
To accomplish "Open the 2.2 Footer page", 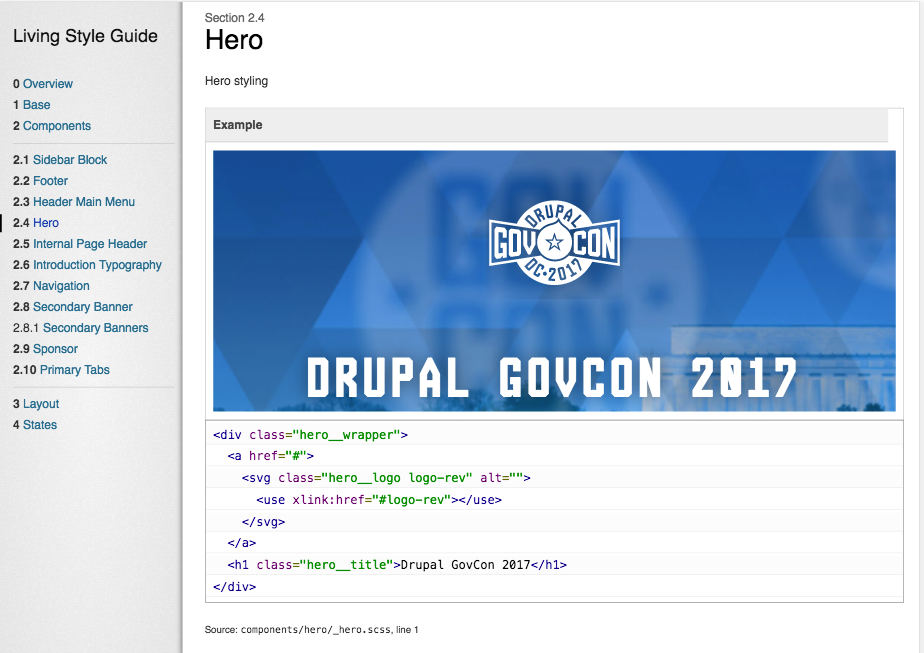I will click(41, 181).
